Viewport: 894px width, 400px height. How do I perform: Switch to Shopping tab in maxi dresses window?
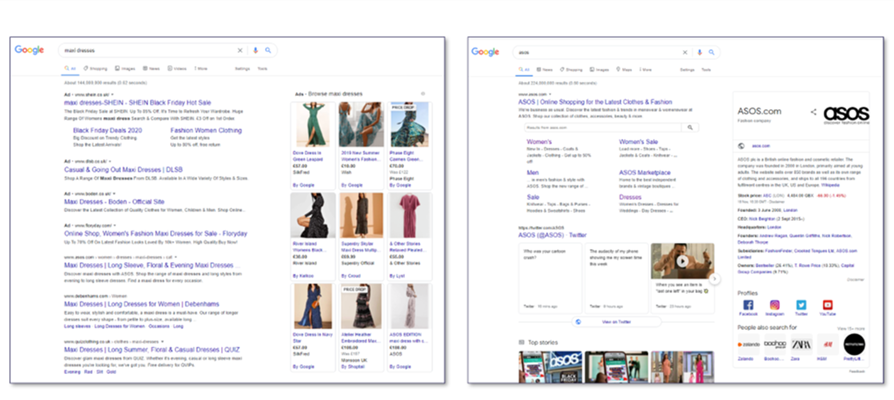95,68
